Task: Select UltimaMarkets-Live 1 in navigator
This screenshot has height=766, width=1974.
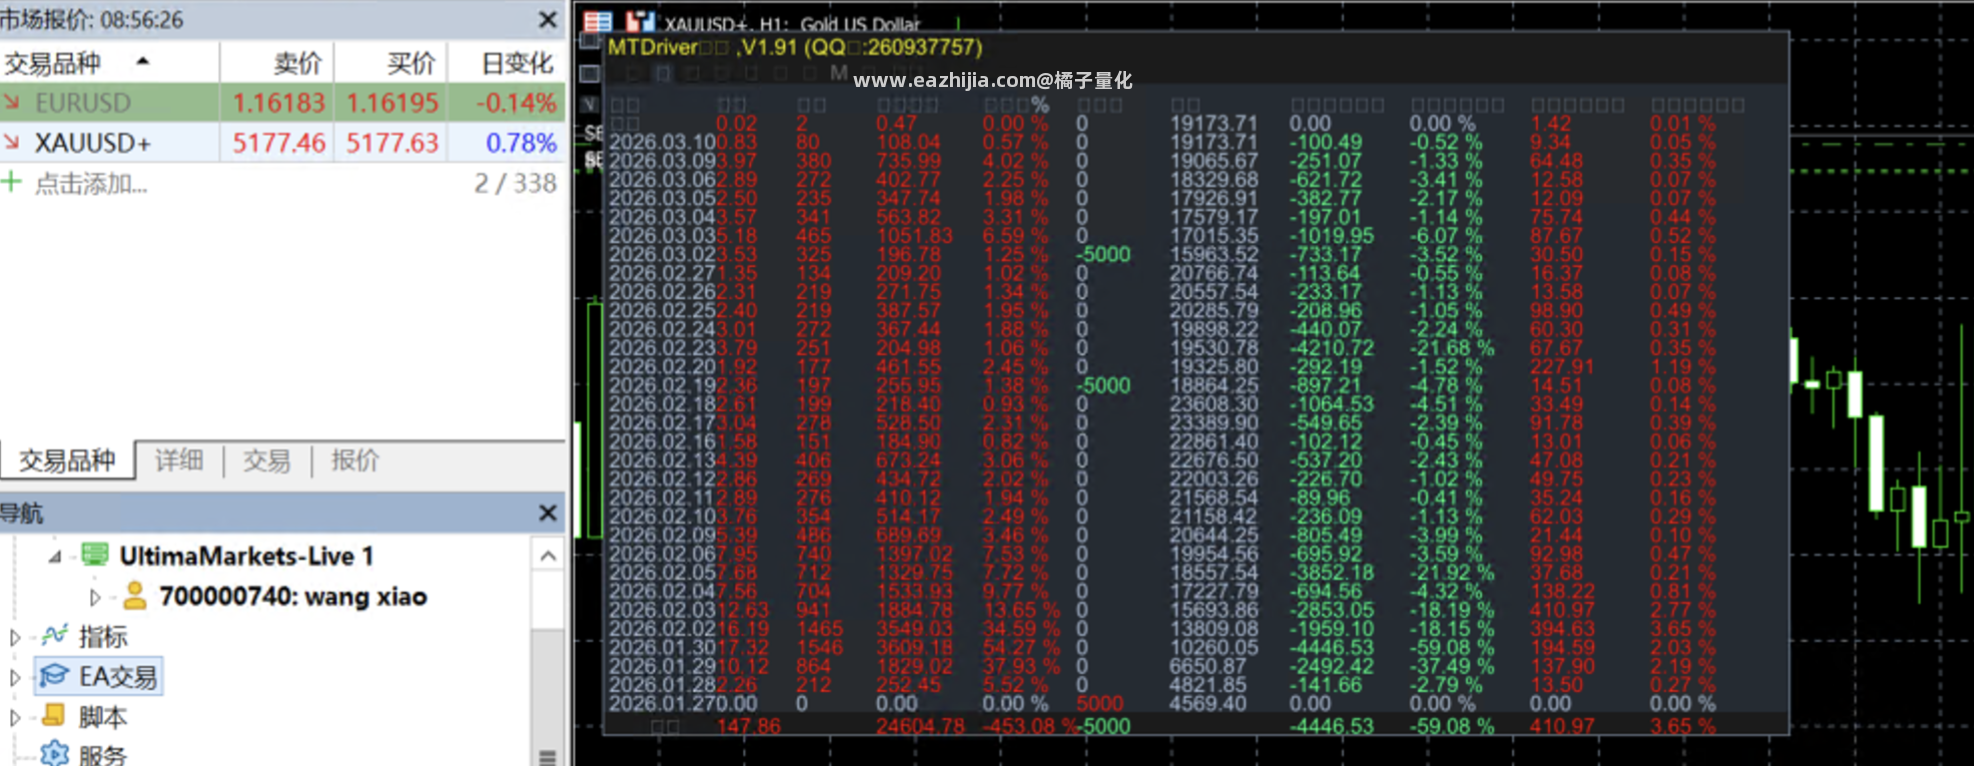Action: pyautogui.click(x=246, y=556)
